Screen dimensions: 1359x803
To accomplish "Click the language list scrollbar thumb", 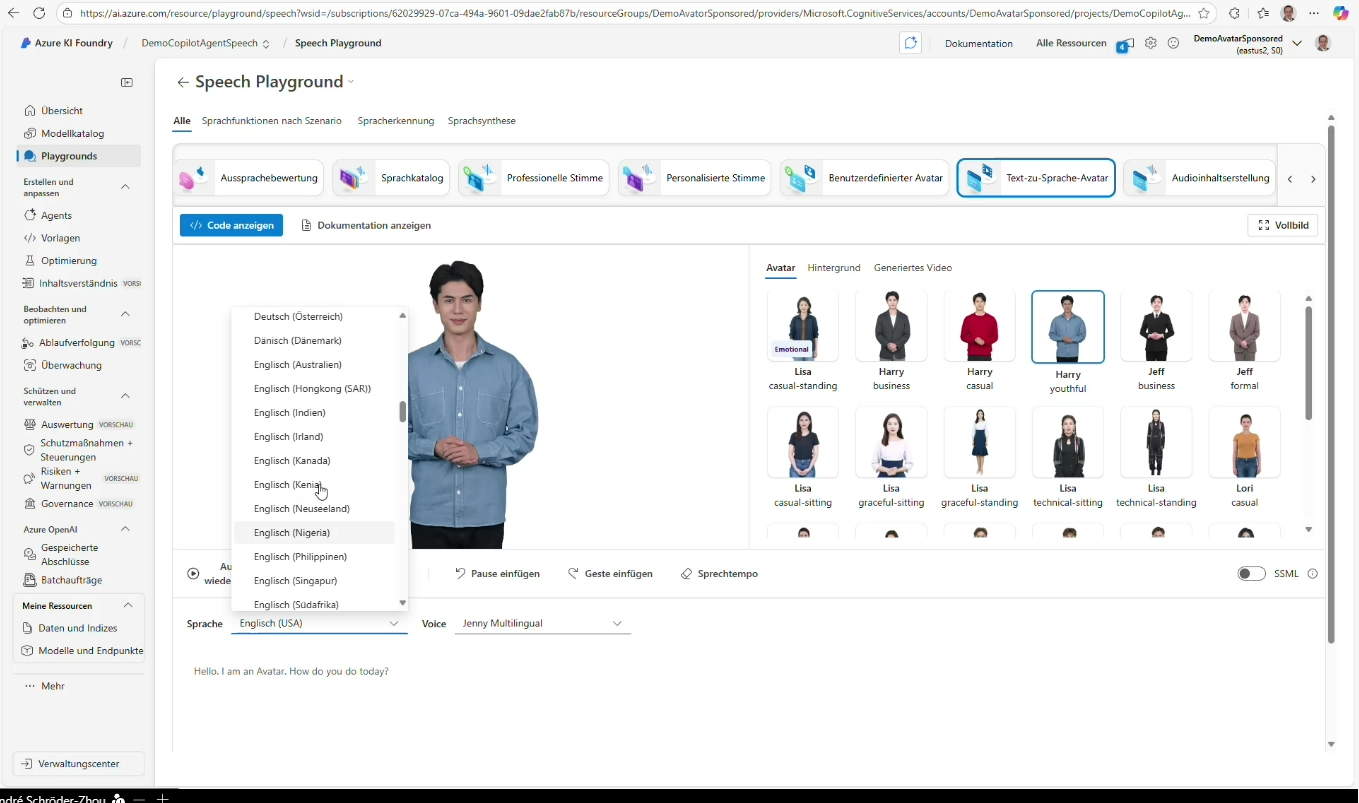I will point(403,412).
